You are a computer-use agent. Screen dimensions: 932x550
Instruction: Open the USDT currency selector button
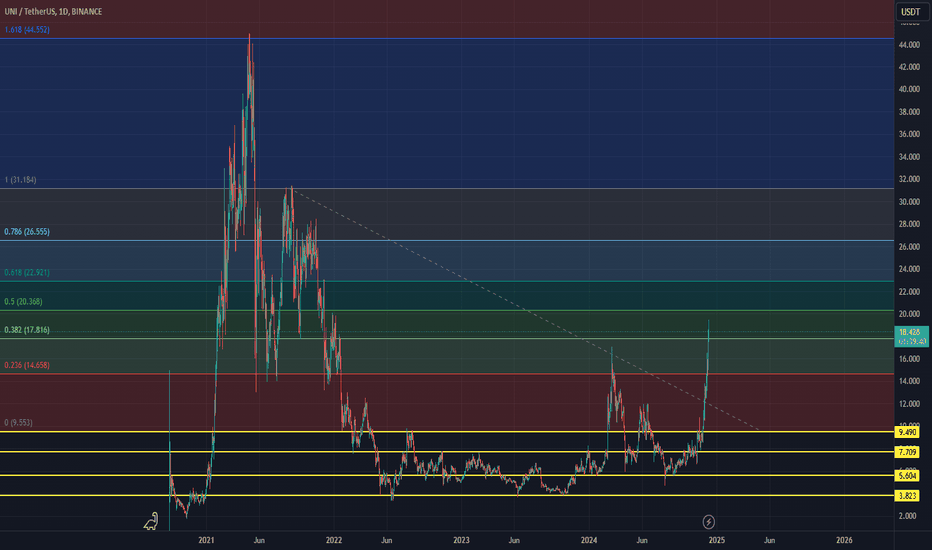click(912, 12)
